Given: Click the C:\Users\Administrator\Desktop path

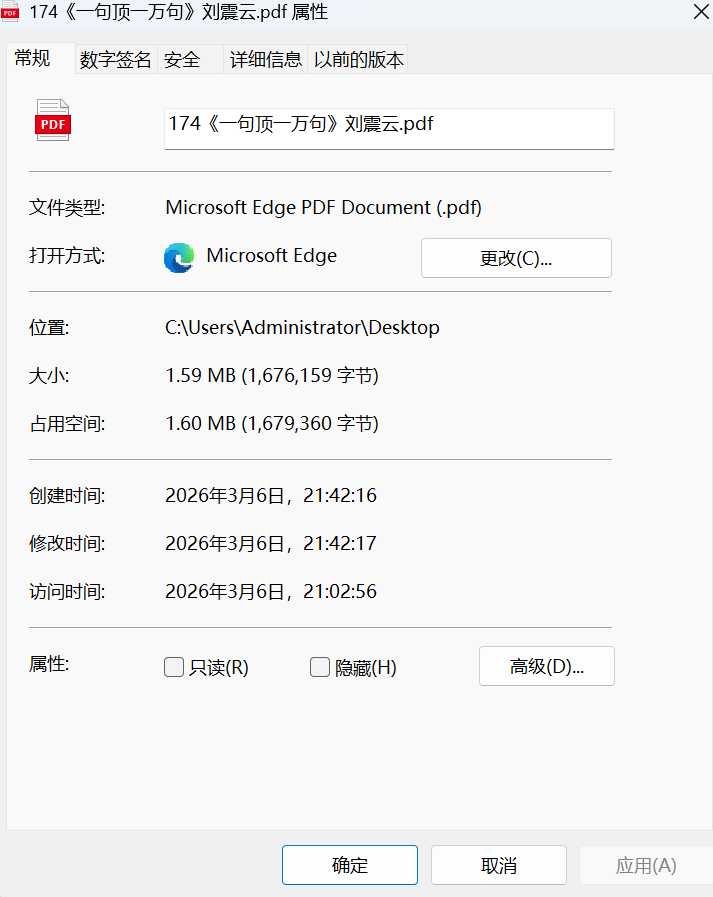Looking at the screenshot, I should (302, 328).
